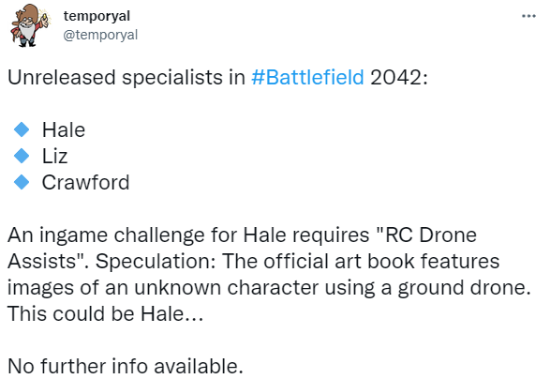Open the tweet's three-dot more options menu

(x=529, y=16)
